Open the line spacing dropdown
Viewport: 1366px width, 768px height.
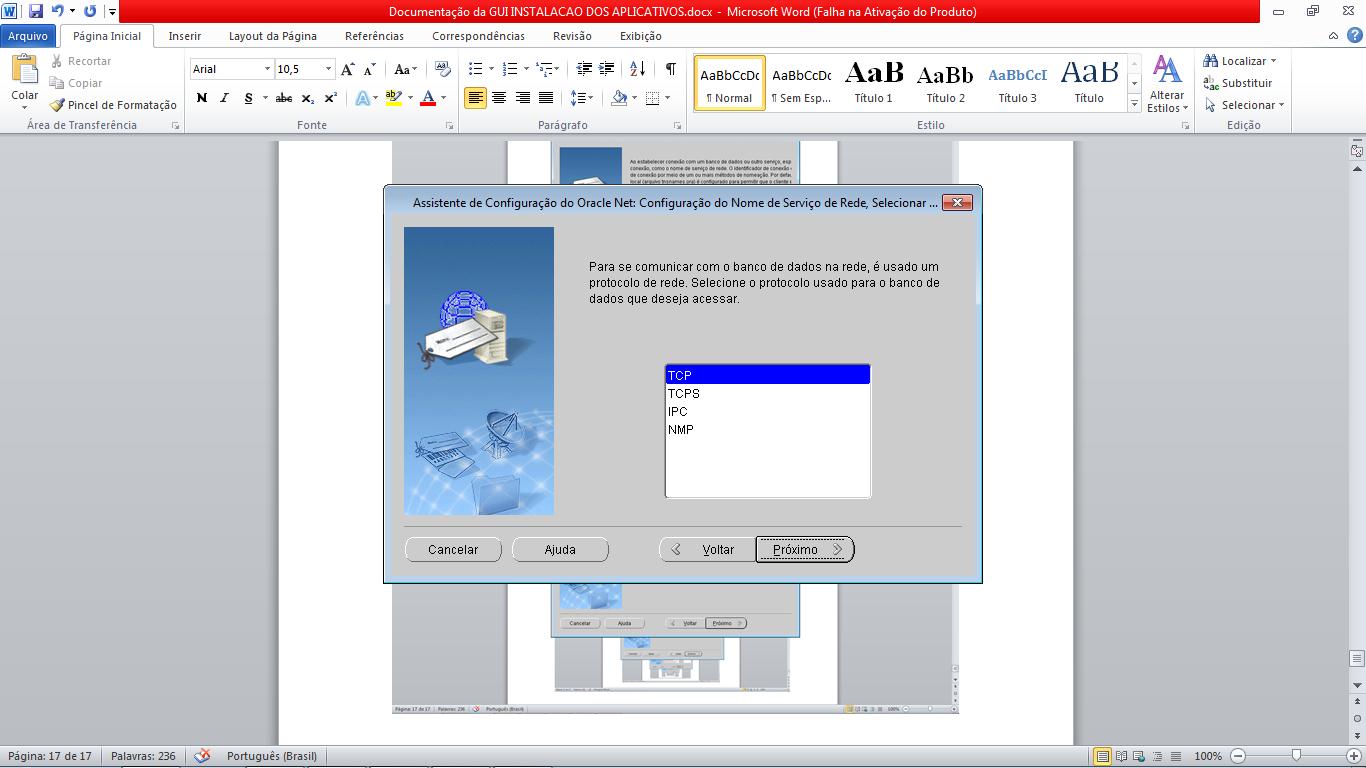pyautogui.click(x=583, y=98)
